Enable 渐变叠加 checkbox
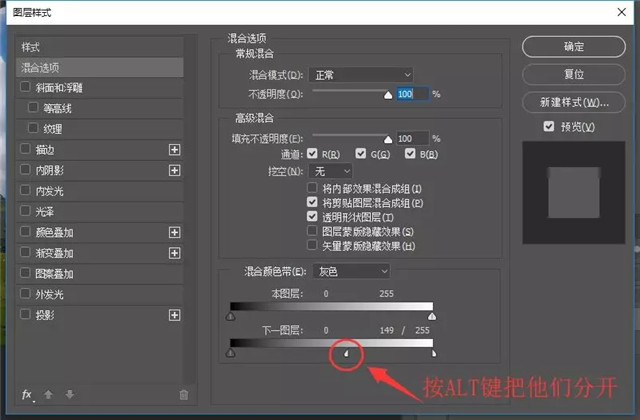This screenshot has width=640, height=420. pyautogui.click(x=25, y=252)
